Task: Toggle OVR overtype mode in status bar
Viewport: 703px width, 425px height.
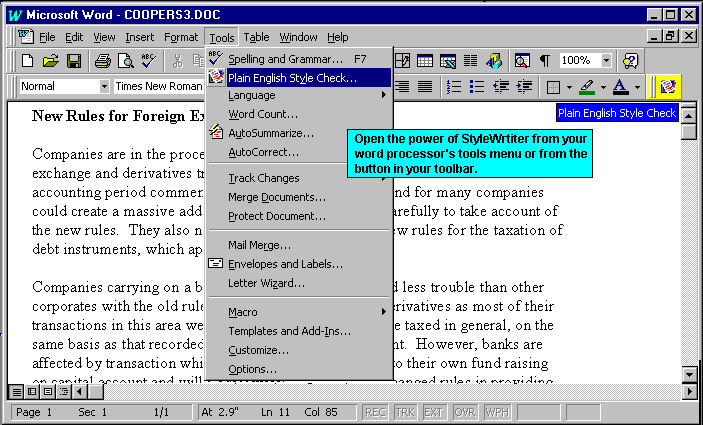Action: click(x=466, y=412)
